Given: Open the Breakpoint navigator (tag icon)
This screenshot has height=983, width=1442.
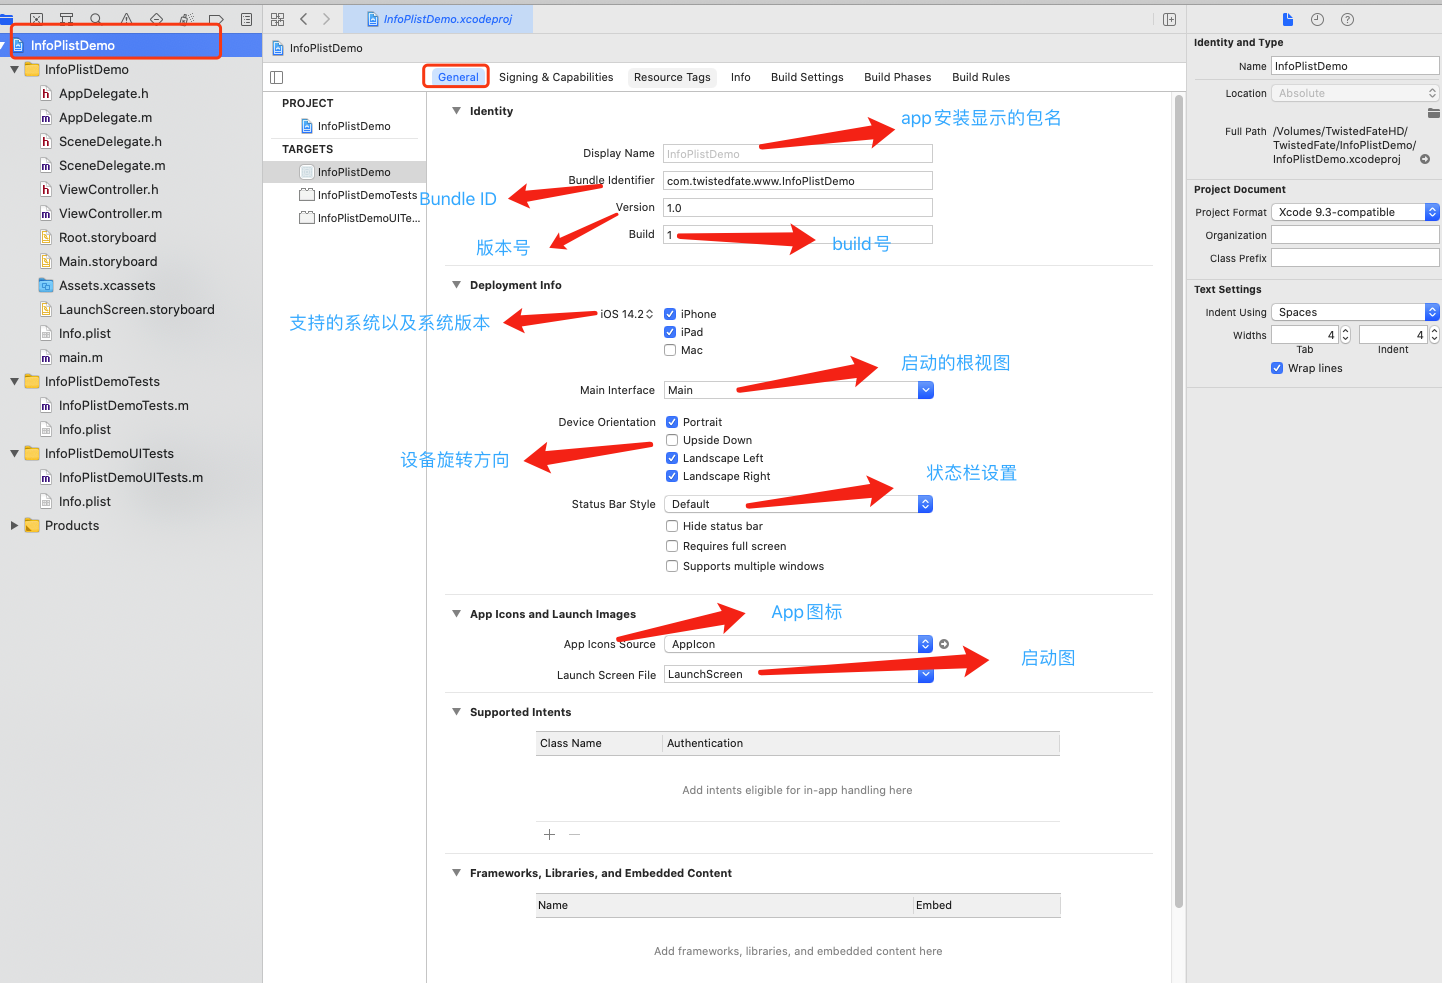Looking at the screenshot, I should pos(214,19).
